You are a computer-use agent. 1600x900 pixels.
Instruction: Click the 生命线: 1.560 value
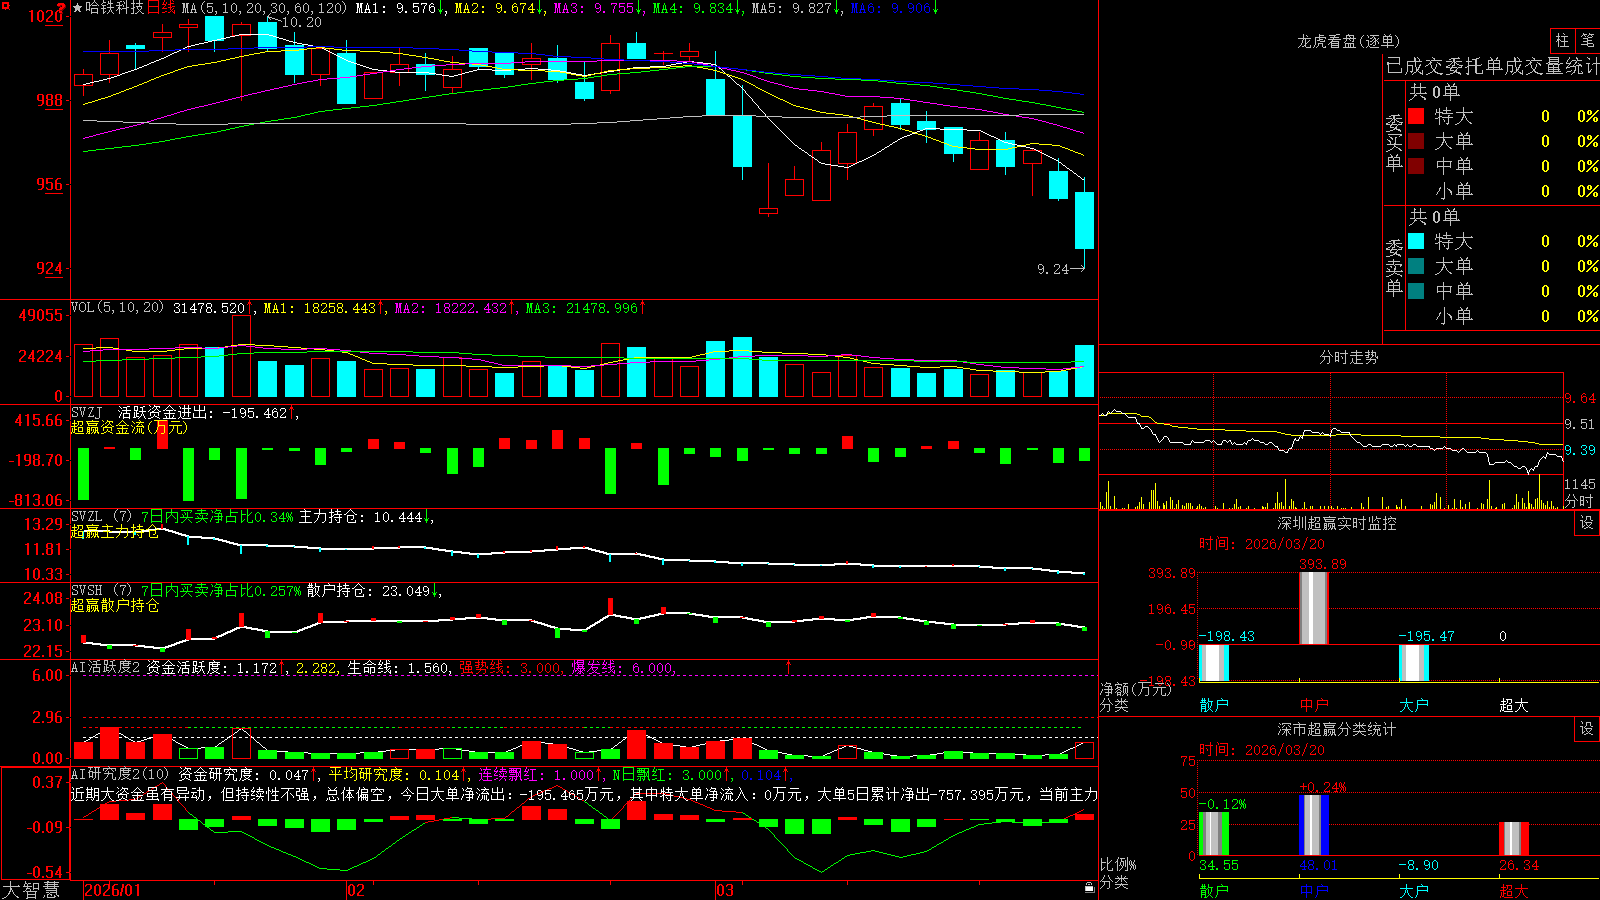(x=398, y=667)
